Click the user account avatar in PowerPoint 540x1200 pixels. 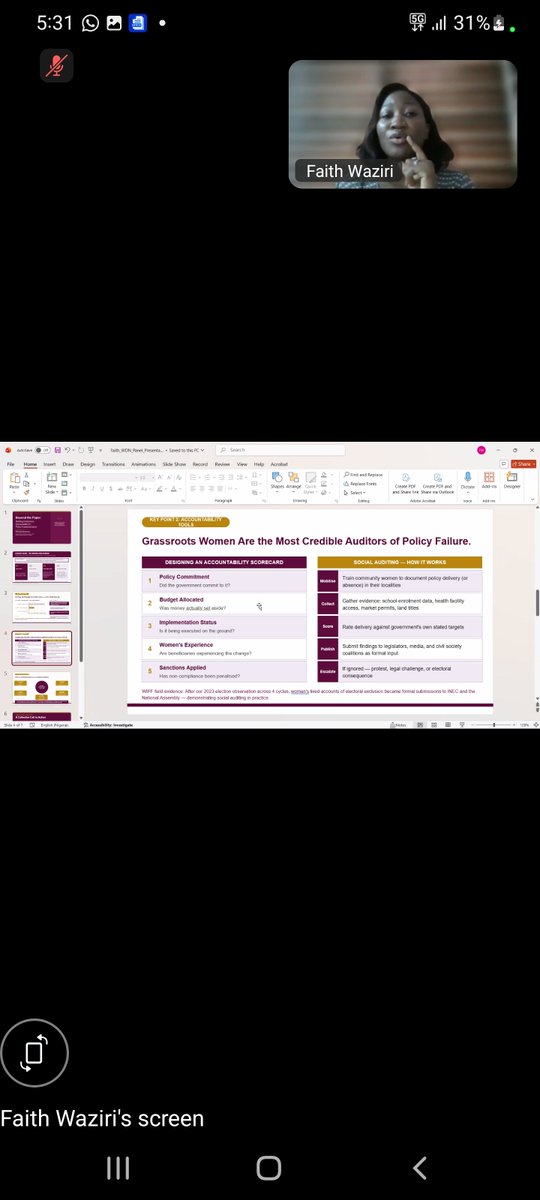[x=481, y=450]
